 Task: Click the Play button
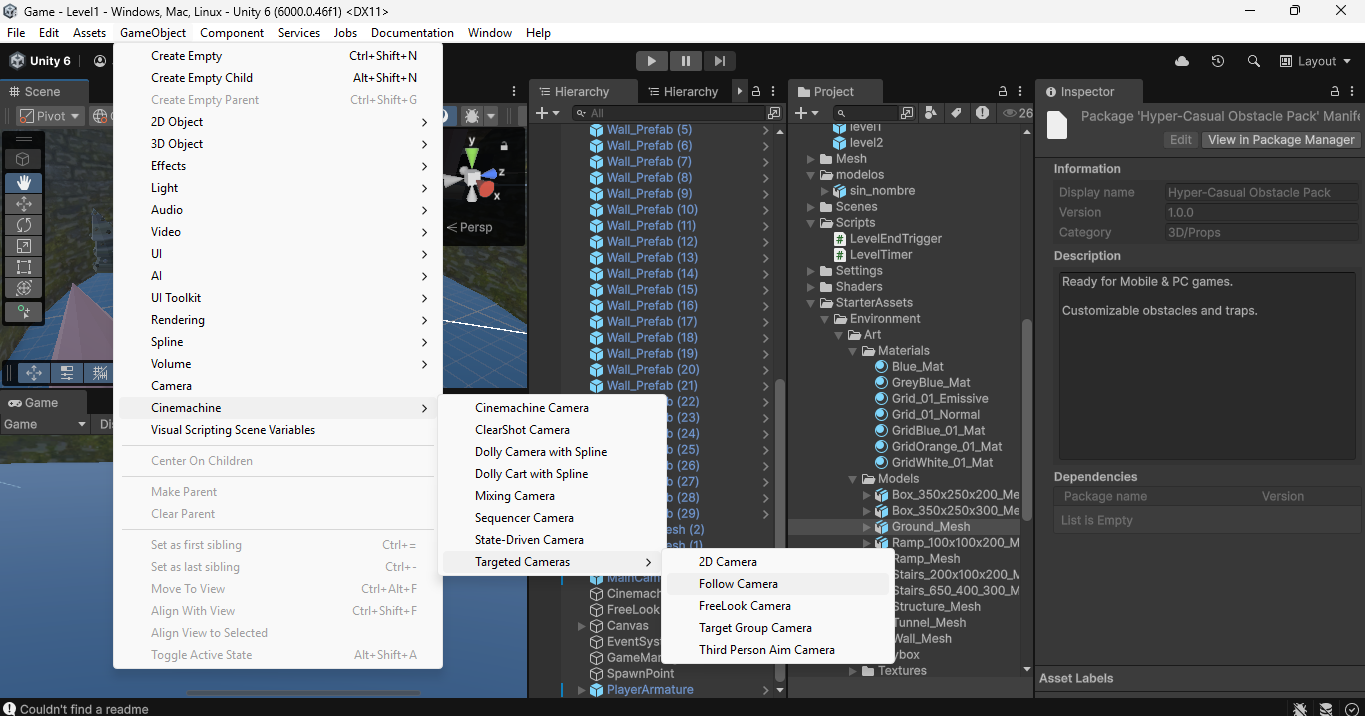click(x=651, y=61)
